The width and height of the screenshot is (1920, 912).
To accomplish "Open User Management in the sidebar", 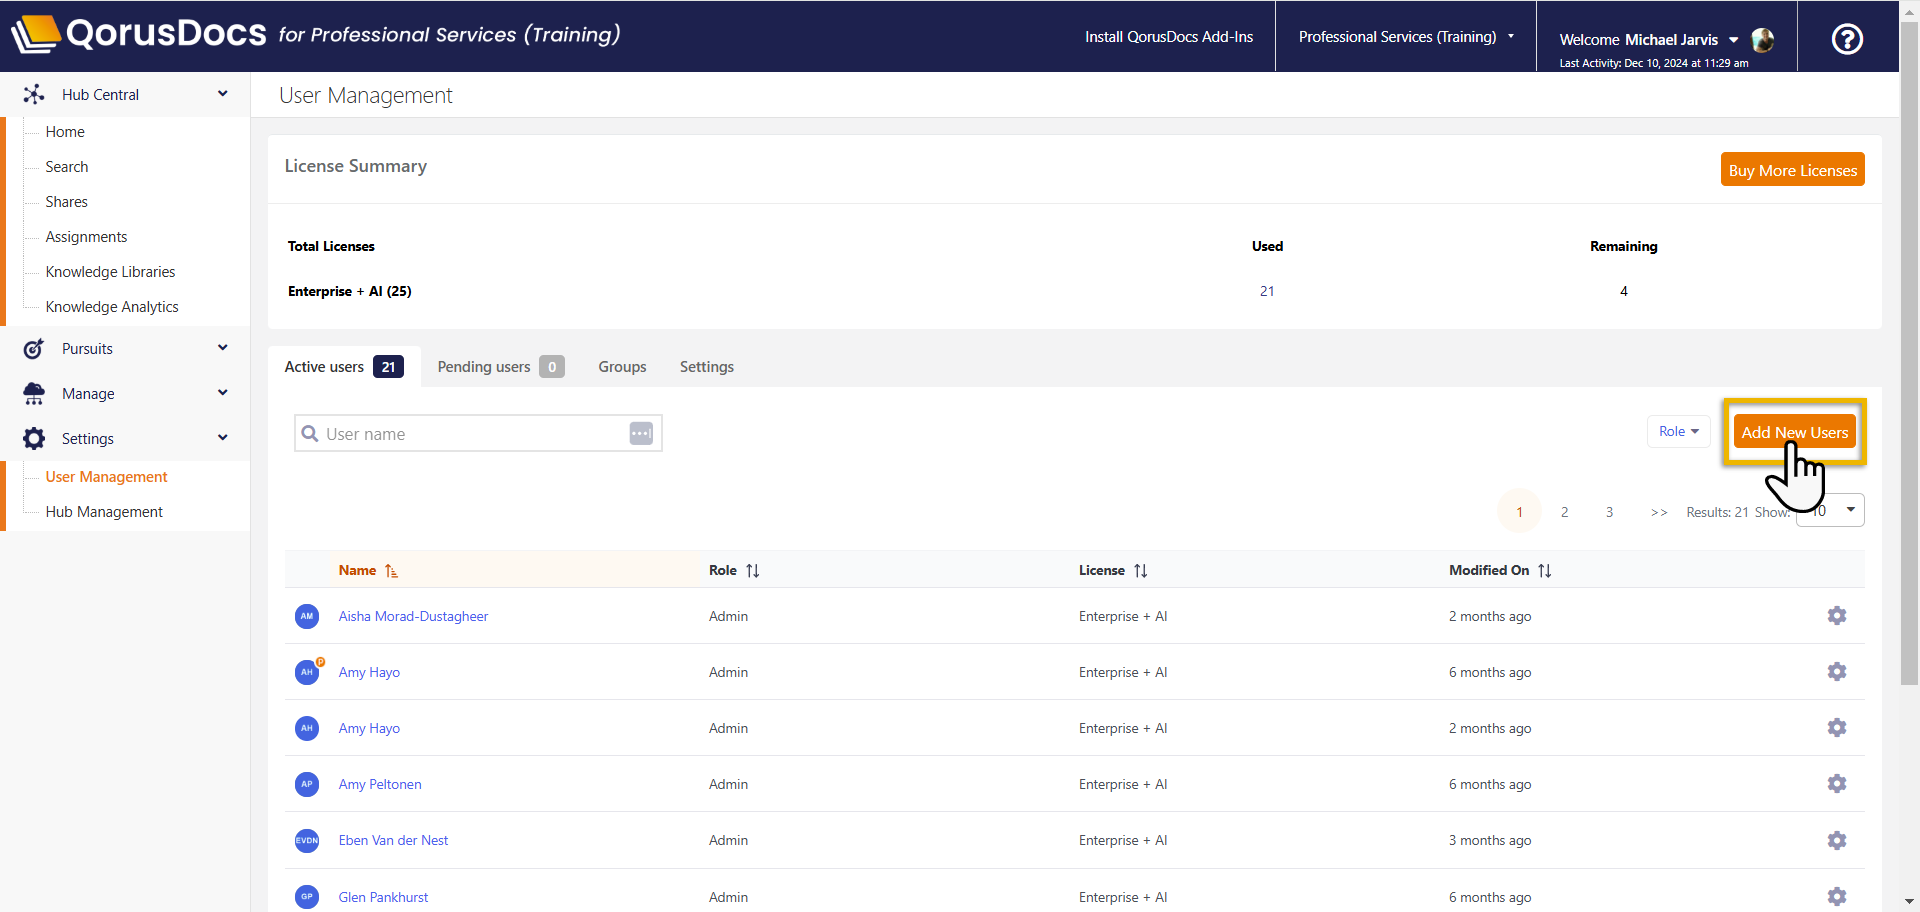I will pos(107,477).
